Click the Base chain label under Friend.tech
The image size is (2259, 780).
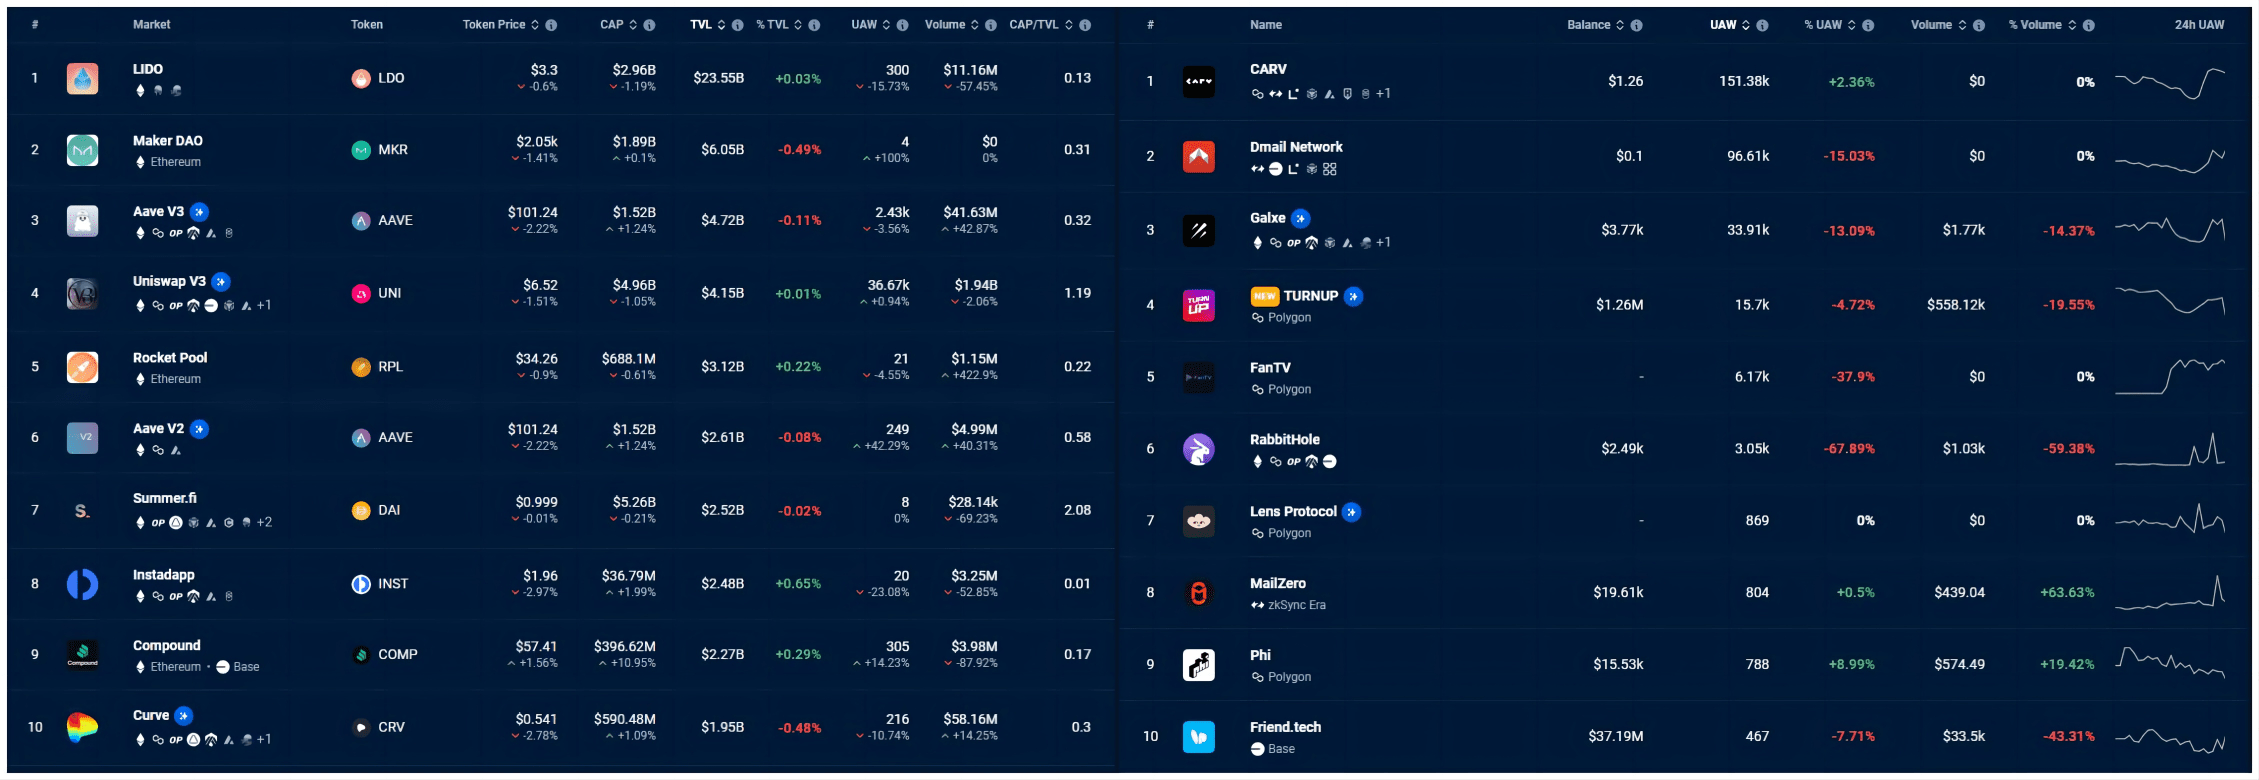tap(1281, 749)
